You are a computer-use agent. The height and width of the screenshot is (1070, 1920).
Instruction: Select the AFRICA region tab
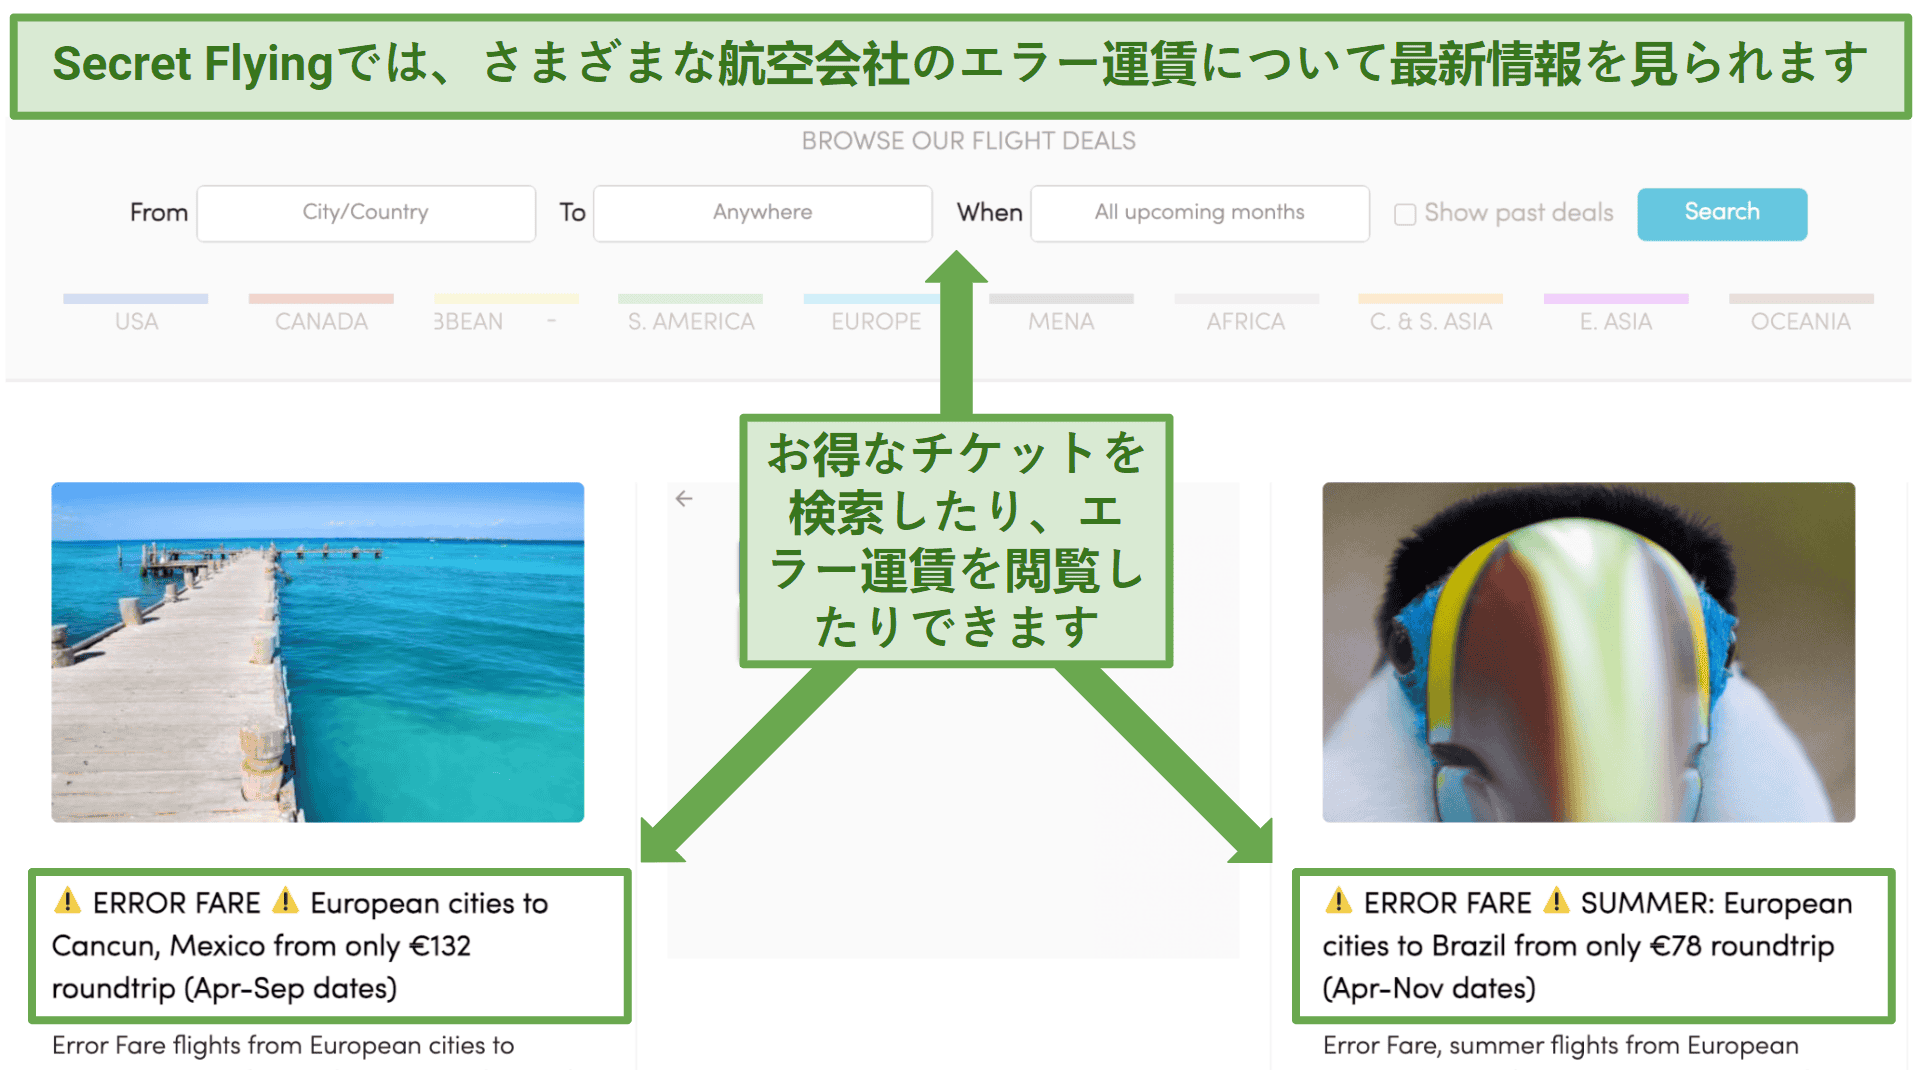pyautogui.click(x=1246, y=314)
